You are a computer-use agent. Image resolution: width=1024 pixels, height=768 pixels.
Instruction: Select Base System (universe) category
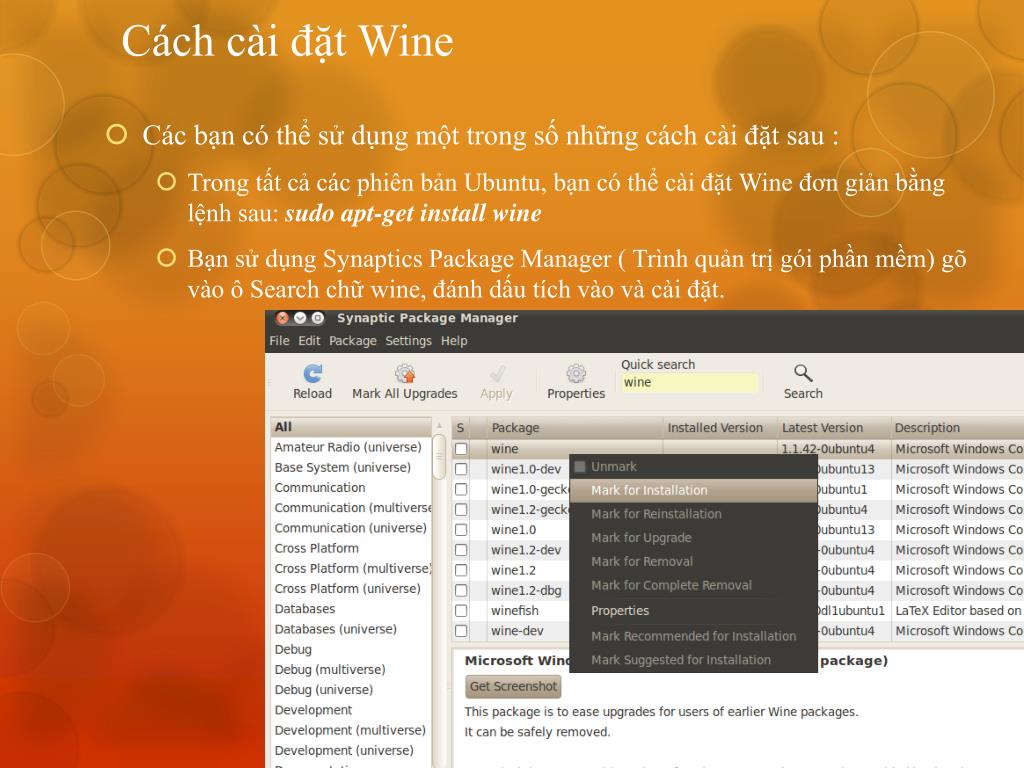pyautogui.click(x=351, y=468)
